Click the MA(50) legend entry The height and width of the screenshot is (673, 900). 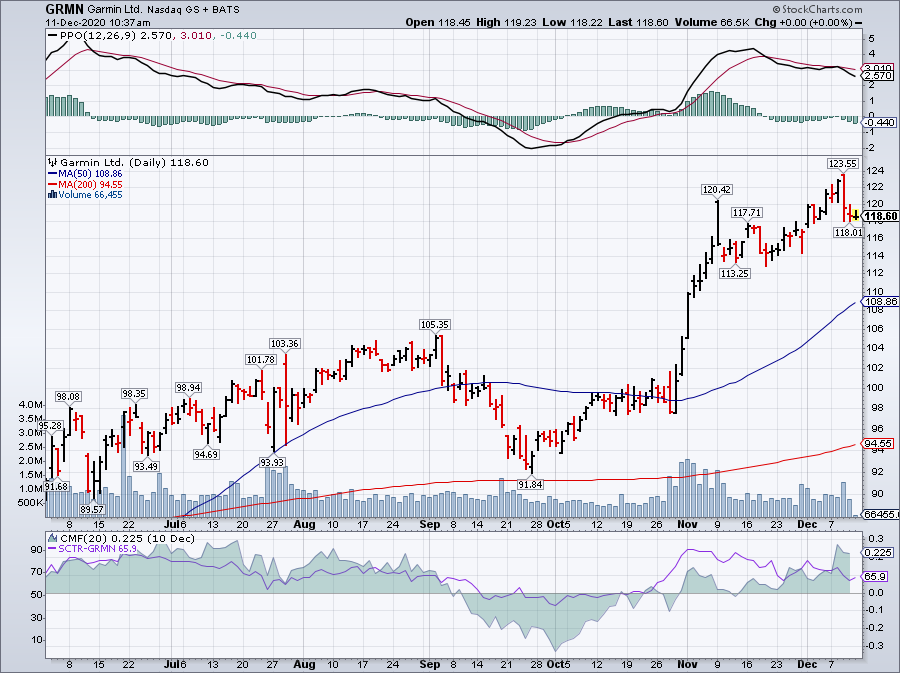click(84, 173)
